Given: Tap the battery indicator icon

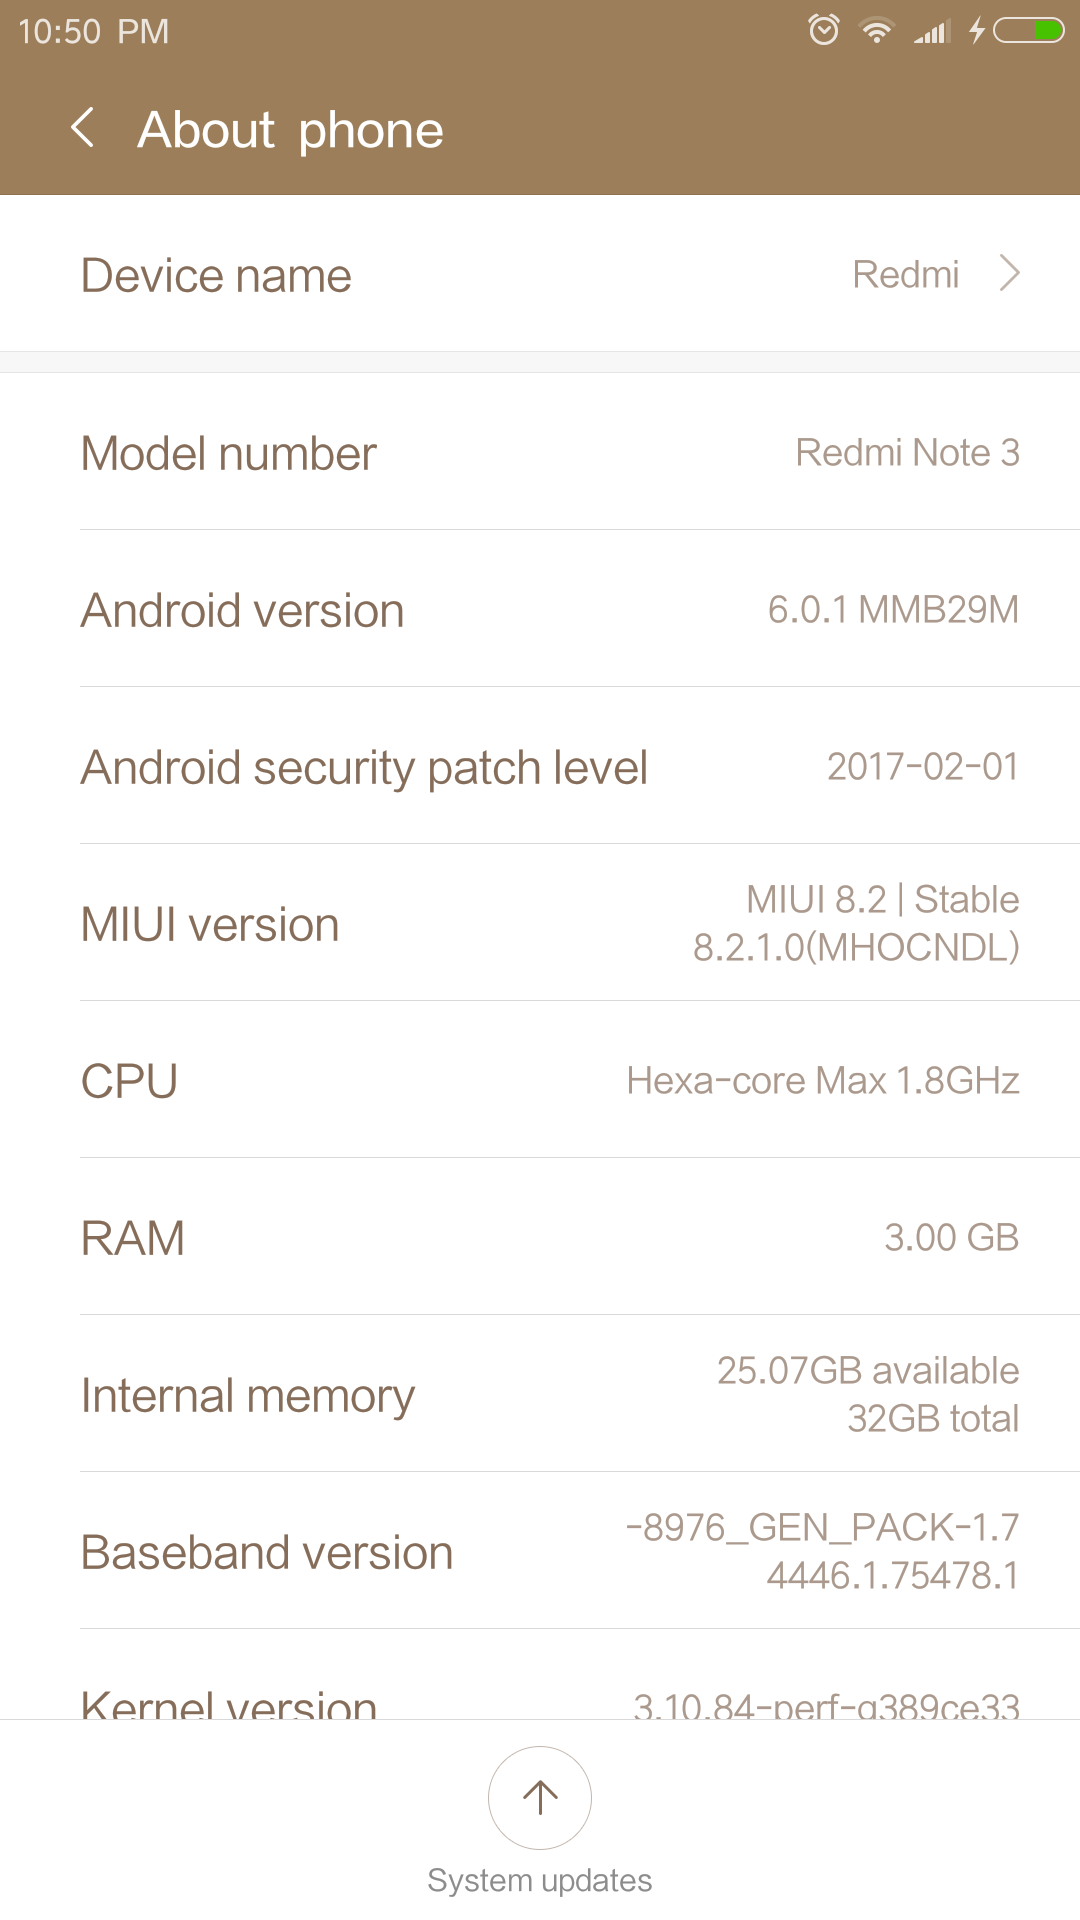Looking at the screenshot, I should [x=1029, y=31].
